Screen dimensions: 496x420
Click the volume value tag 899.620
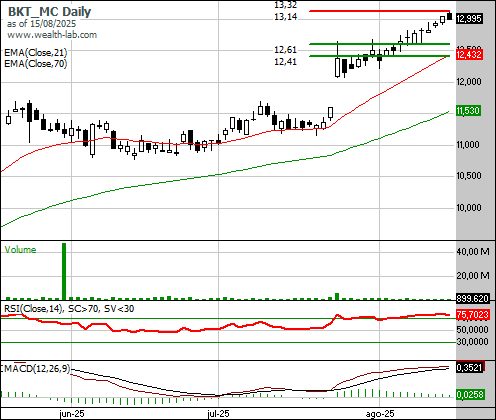coord(472,299)
